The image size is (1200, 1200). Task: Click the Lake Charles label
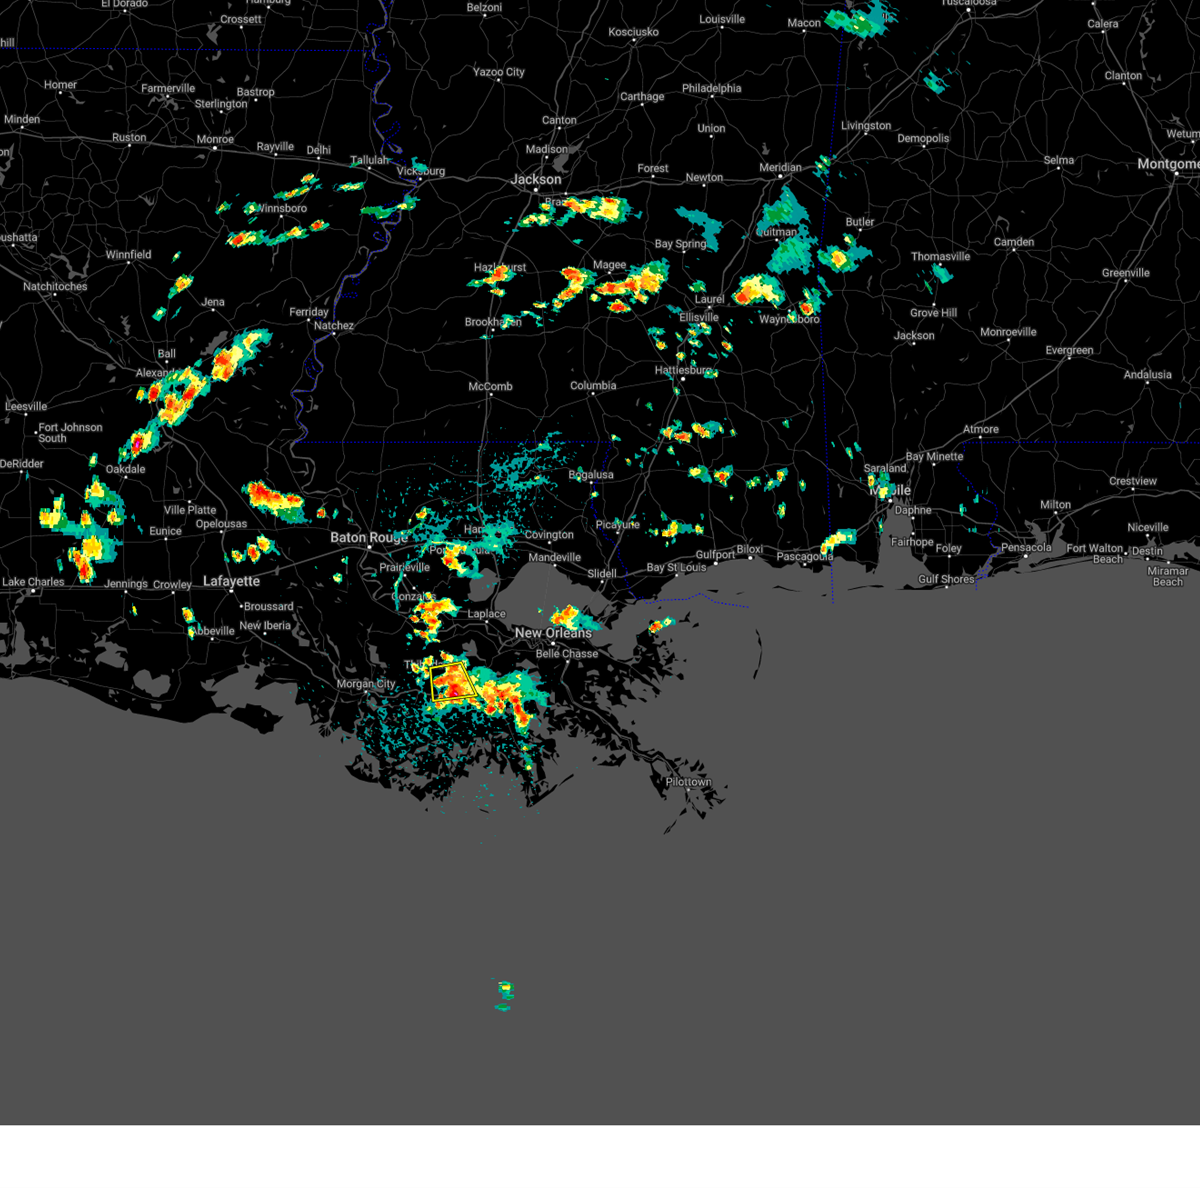[x=33, y=582]
